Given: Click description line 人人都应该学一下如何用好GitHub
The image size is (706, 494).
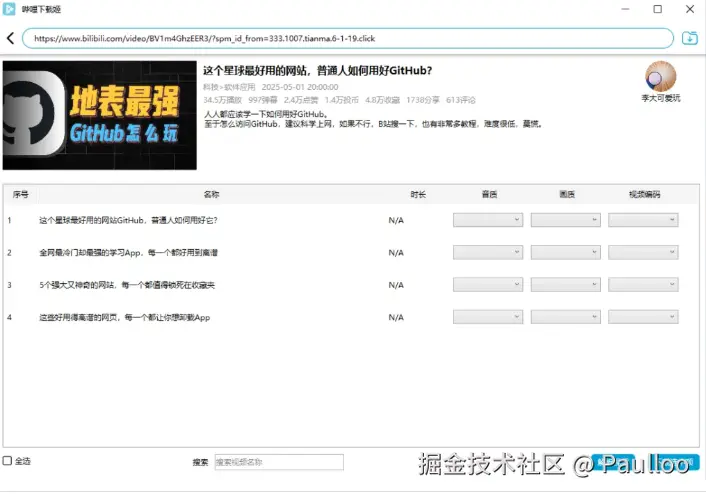Looking at the screenshot, I should (266, 114).
